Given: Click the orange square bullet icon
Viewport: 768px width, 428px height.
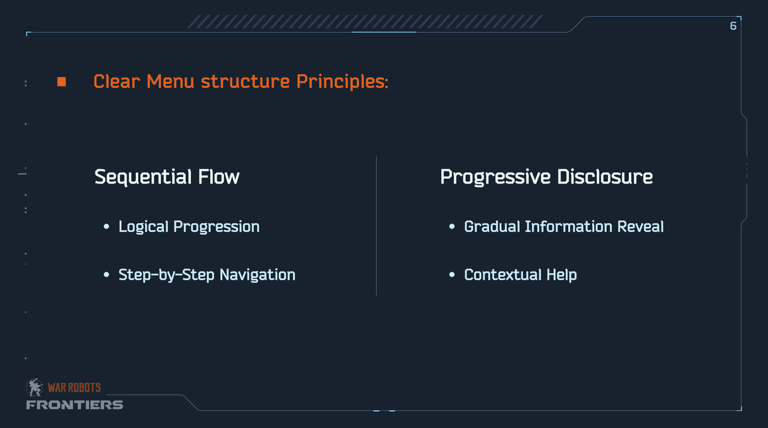Looking at the screenshot, I should click(61, 82).
